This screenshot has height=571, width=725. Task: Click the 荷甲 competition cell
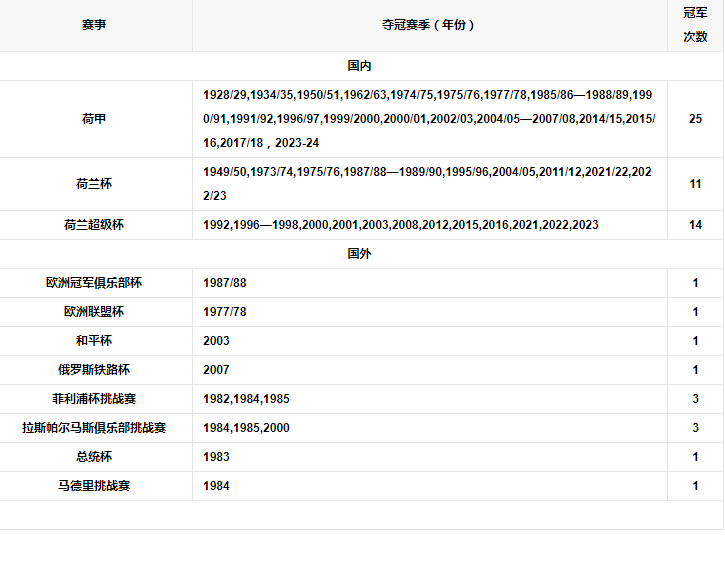[x=94, y=119]
